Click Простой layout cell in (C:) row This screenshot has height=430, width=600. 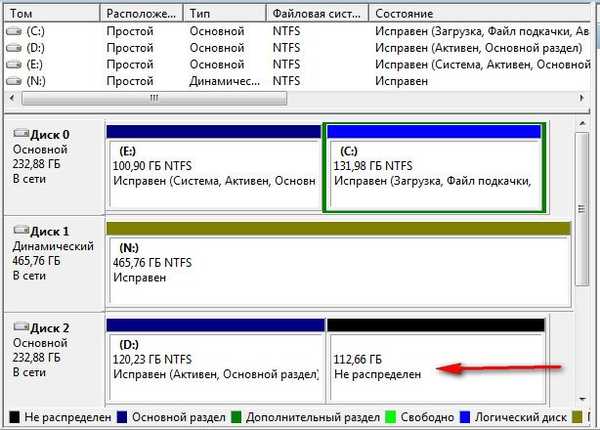click(x=130, y=31)
